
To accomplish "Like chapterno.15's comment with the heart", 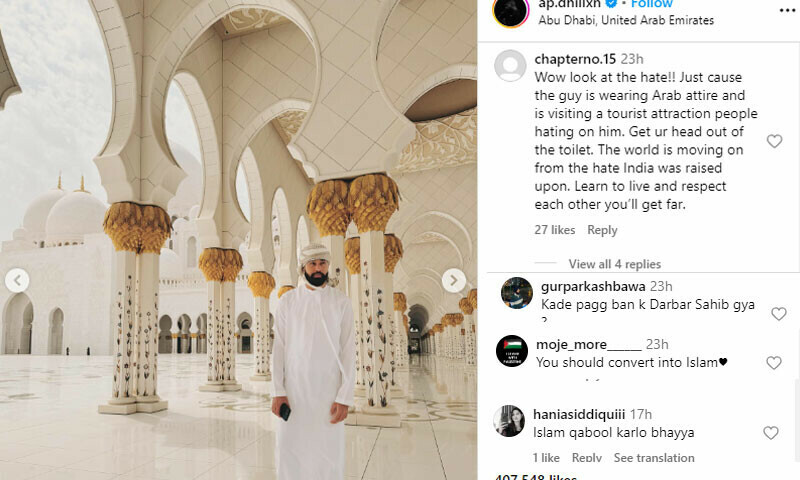I will tap(774, 141).
